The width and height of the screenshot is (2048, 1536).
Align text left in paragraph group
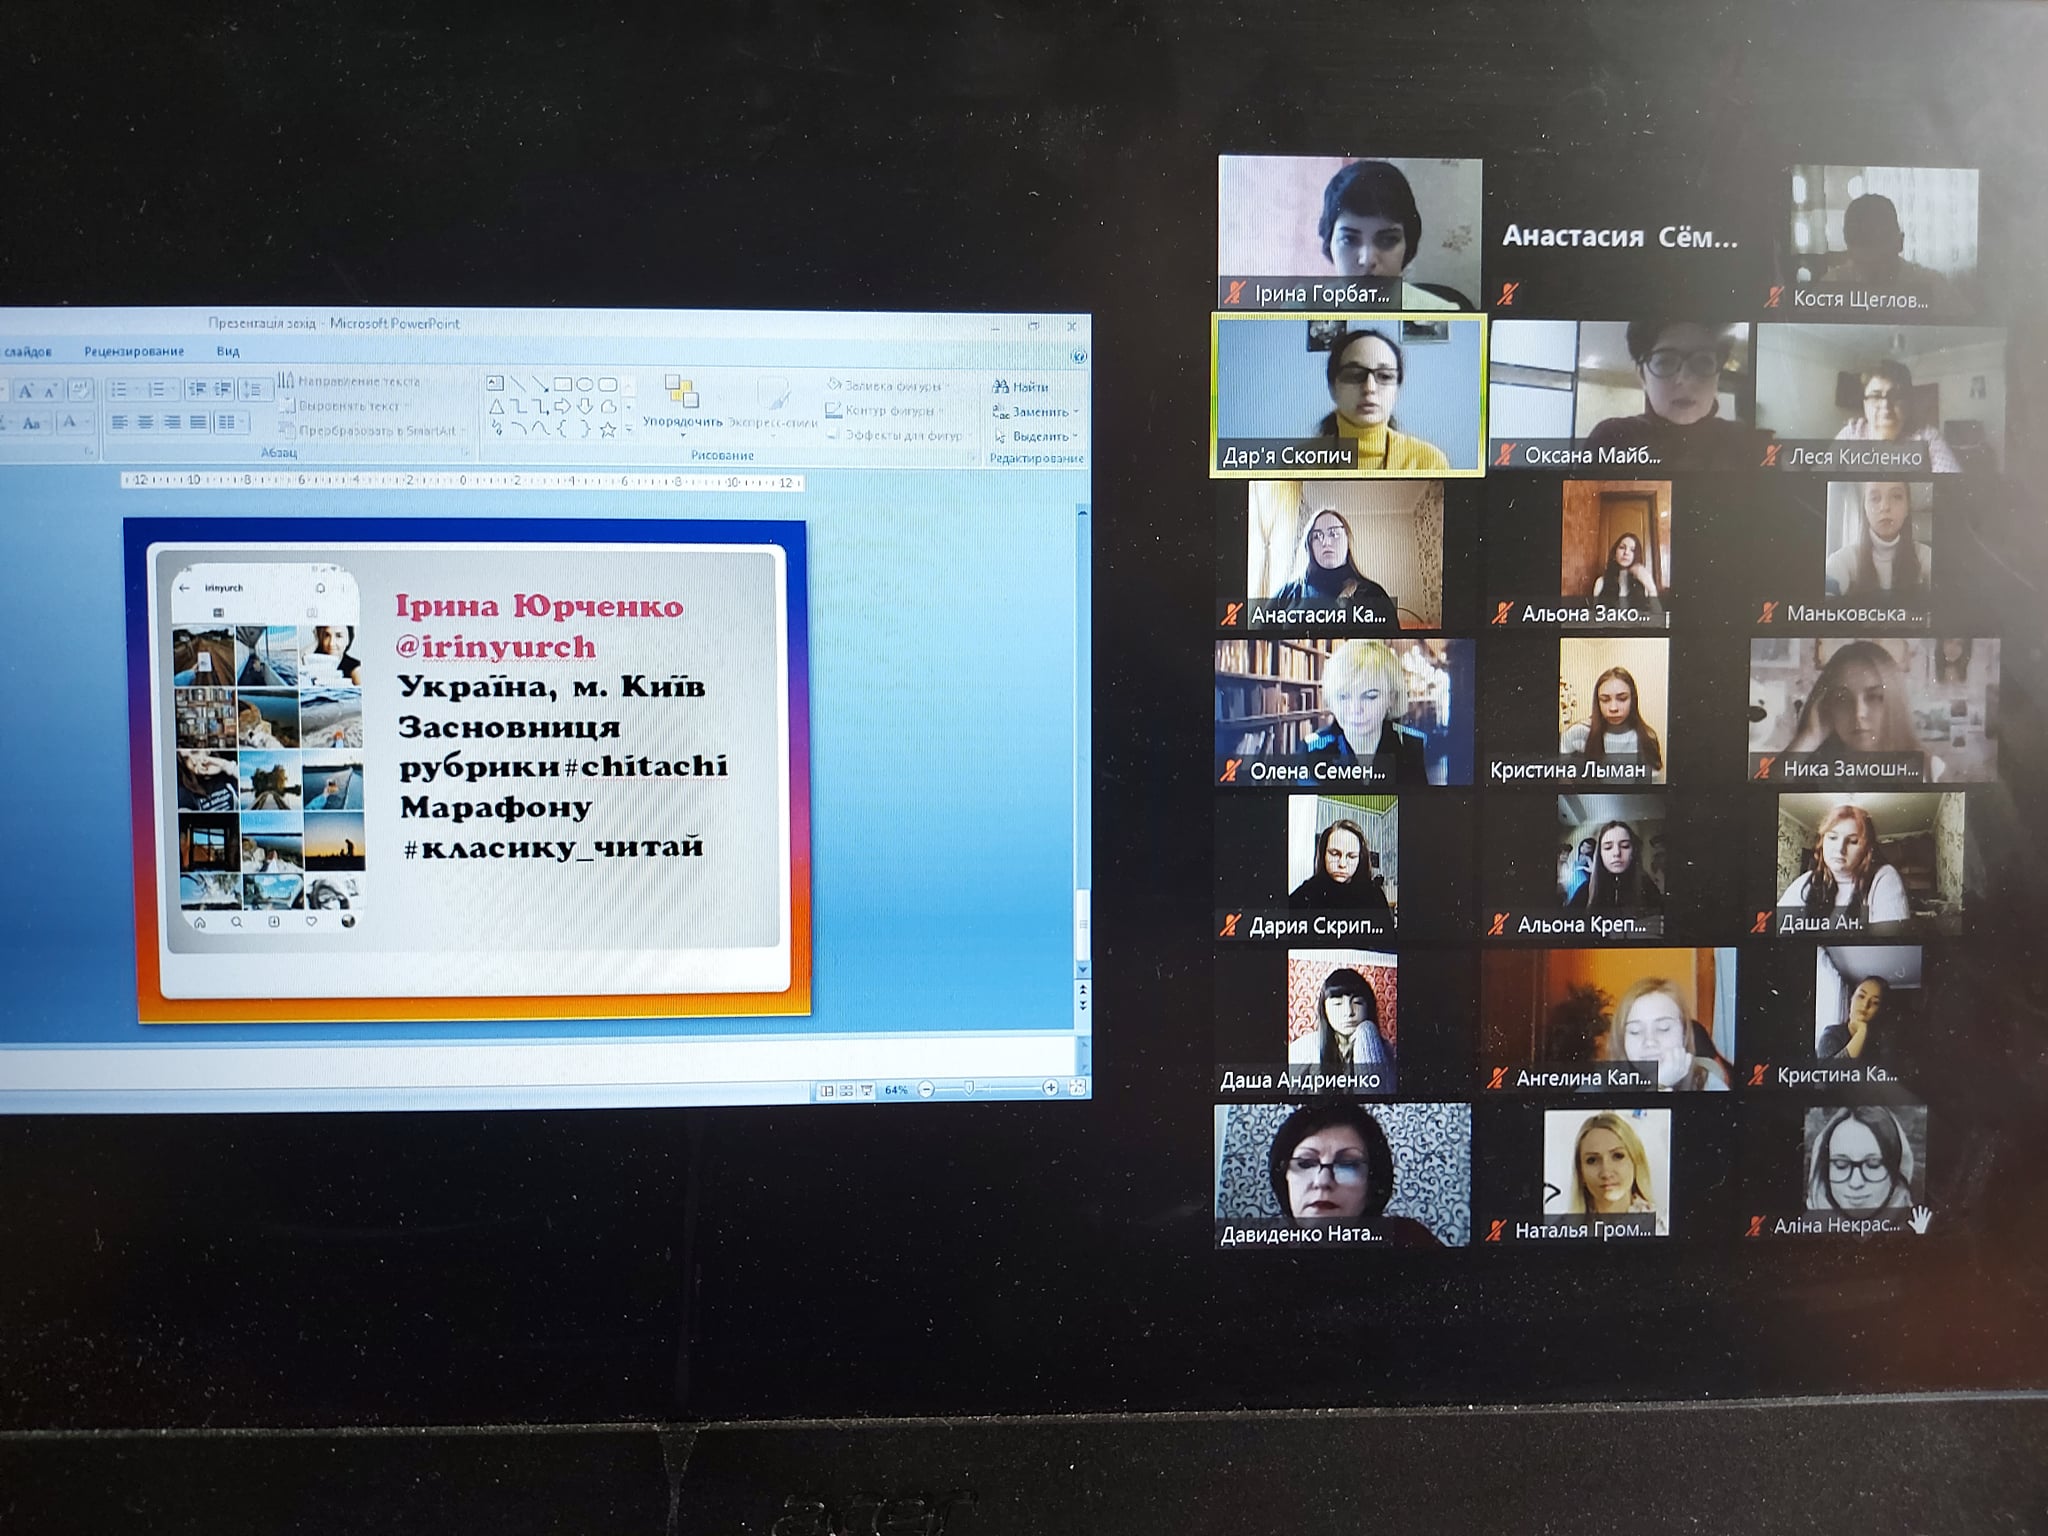[120, 422]
